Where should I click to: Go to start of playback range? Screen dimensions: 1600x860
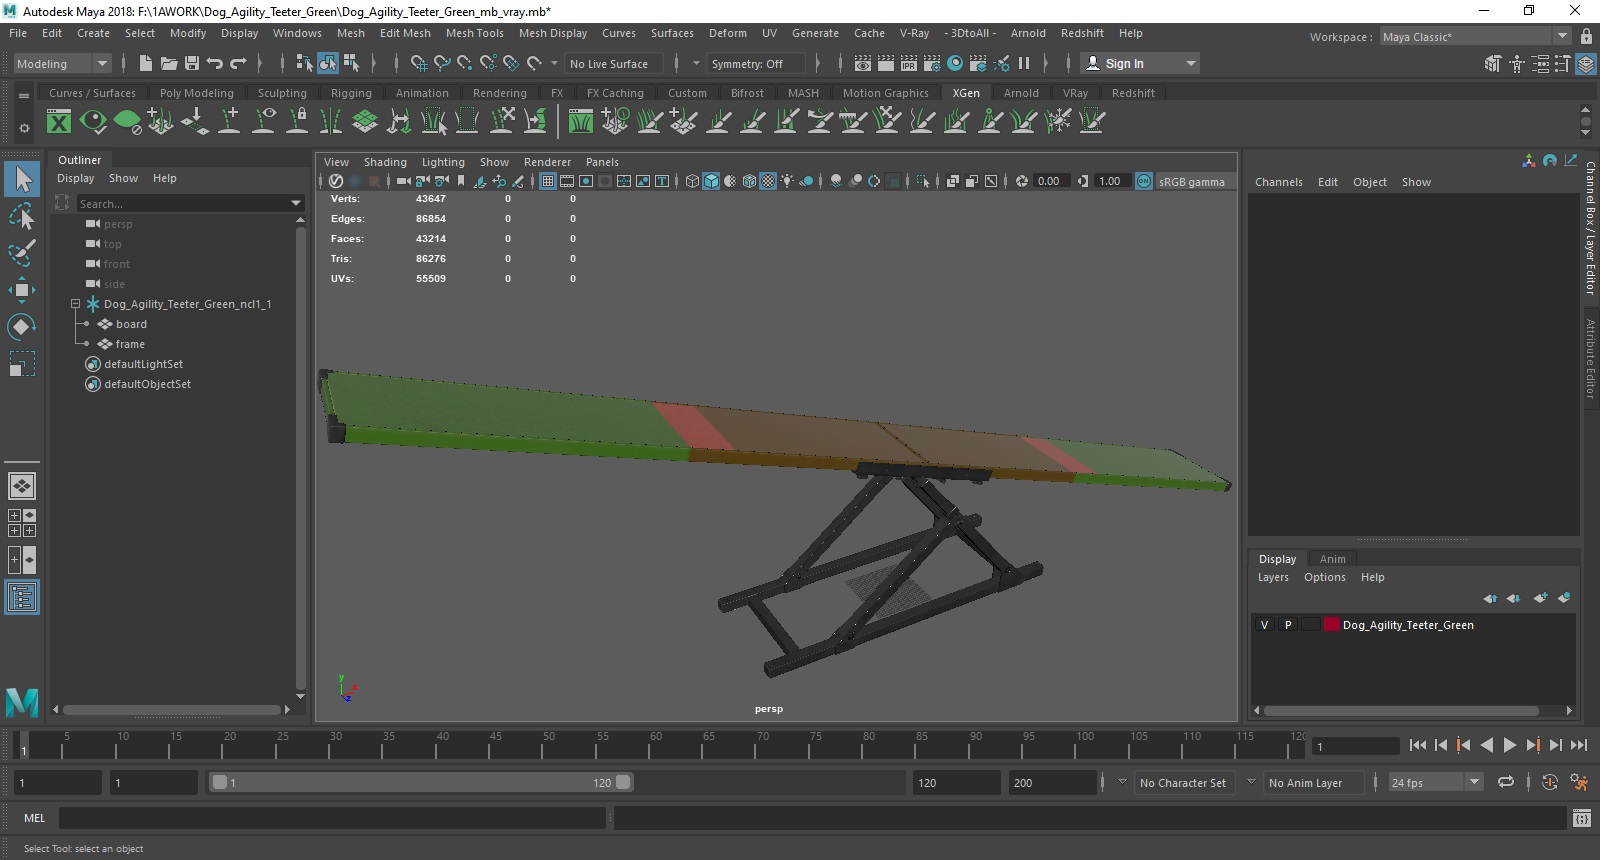pos(1418,745)
